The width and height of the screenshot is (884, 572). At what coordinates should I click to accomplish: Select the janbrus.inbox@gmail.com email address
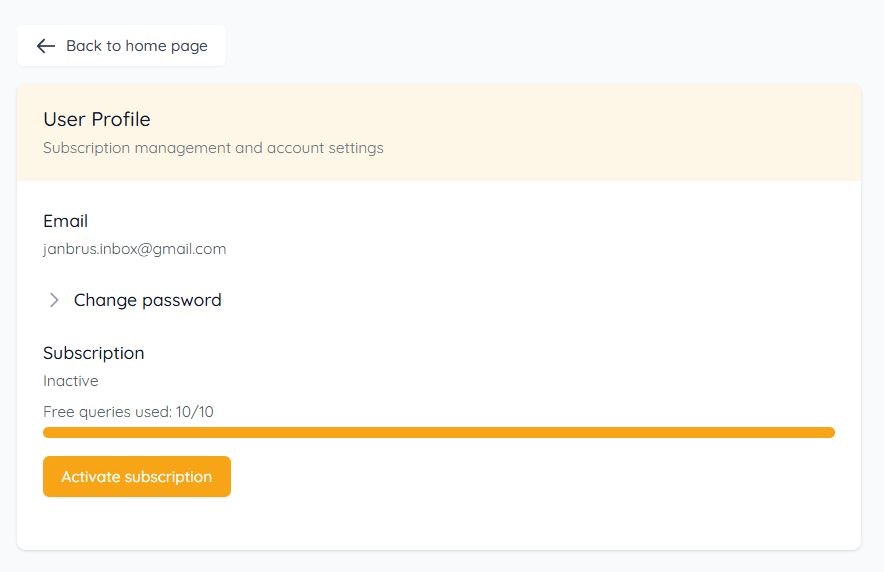click(135, 249)
